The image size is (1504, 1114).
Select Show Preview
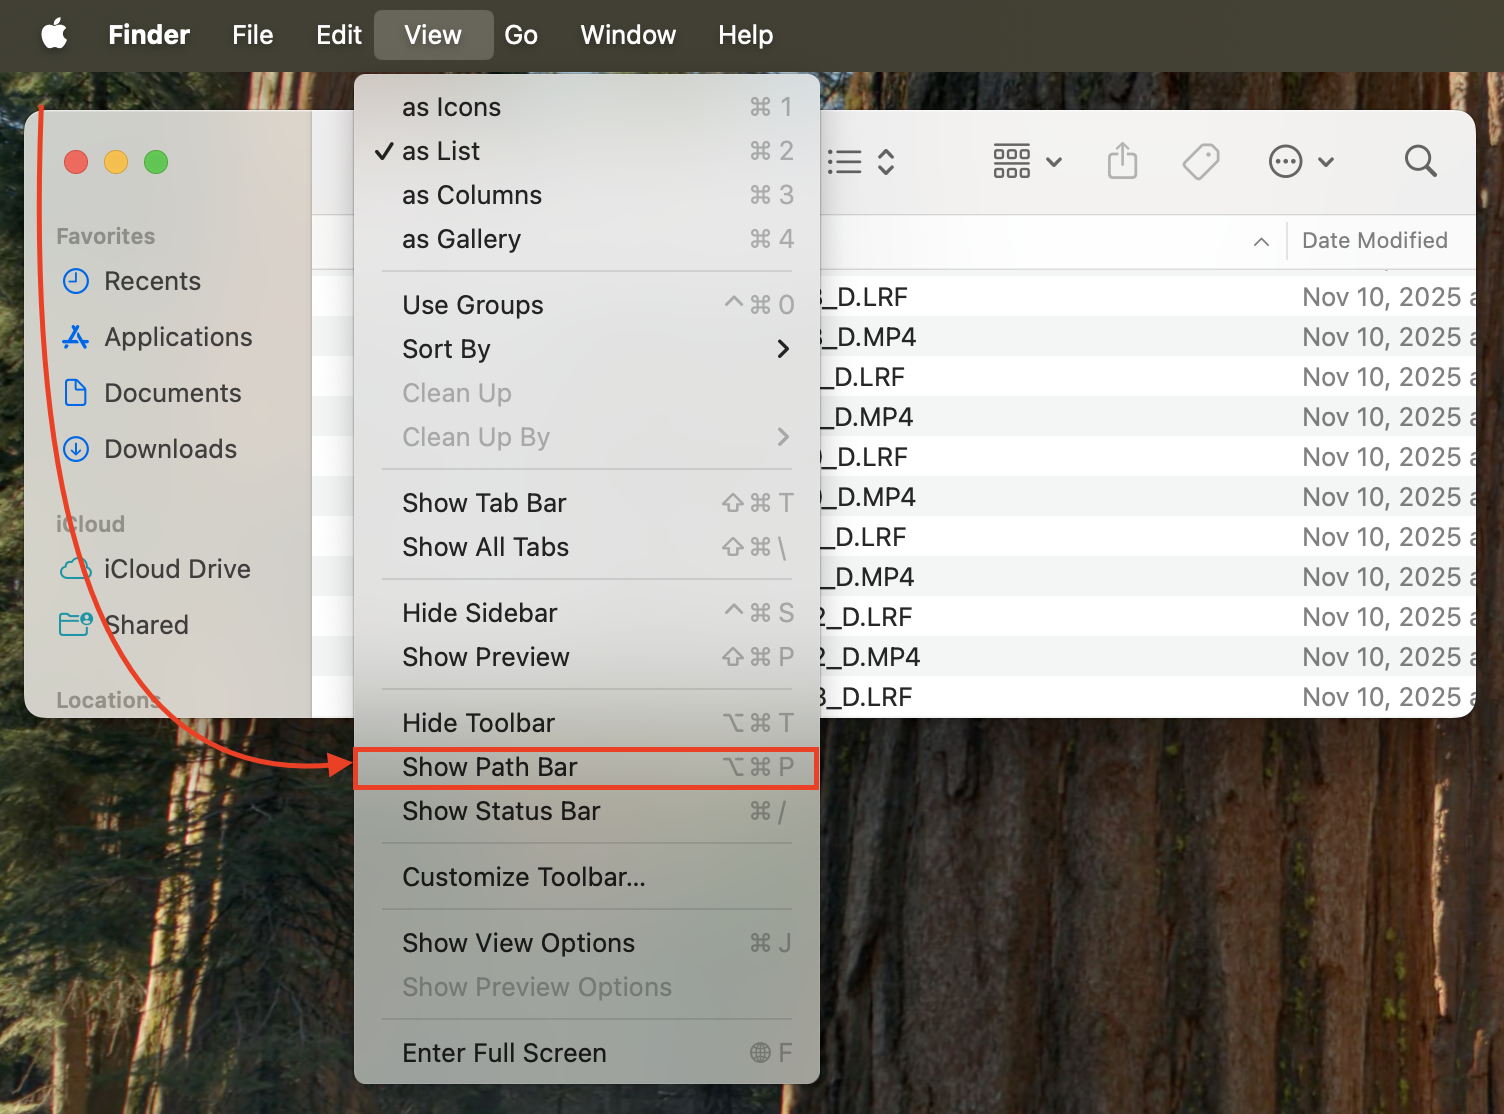(x=587, y=657)
